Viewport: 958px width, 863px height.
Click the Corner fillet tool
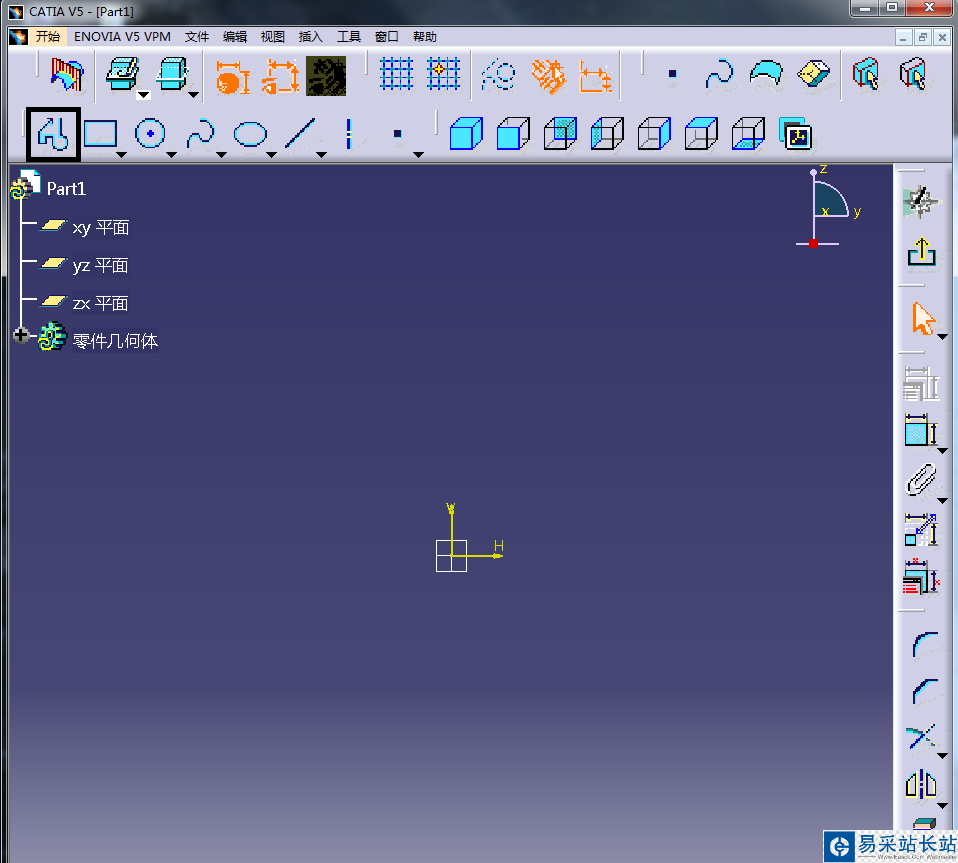point(924,644)
